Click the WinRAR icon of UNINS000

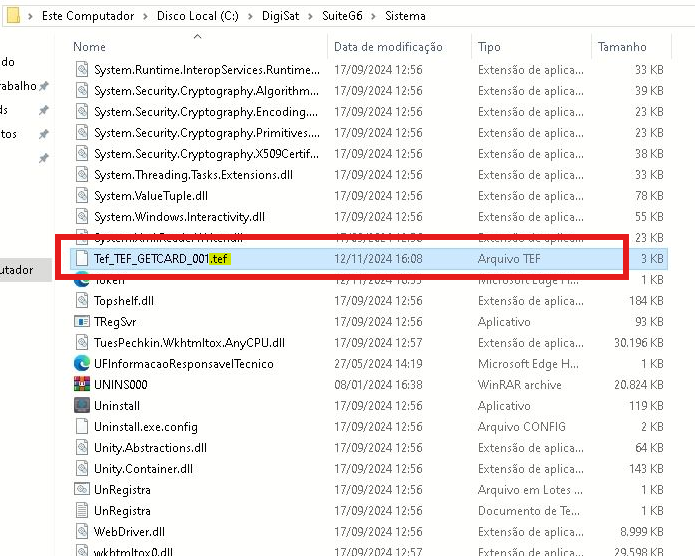82,385
